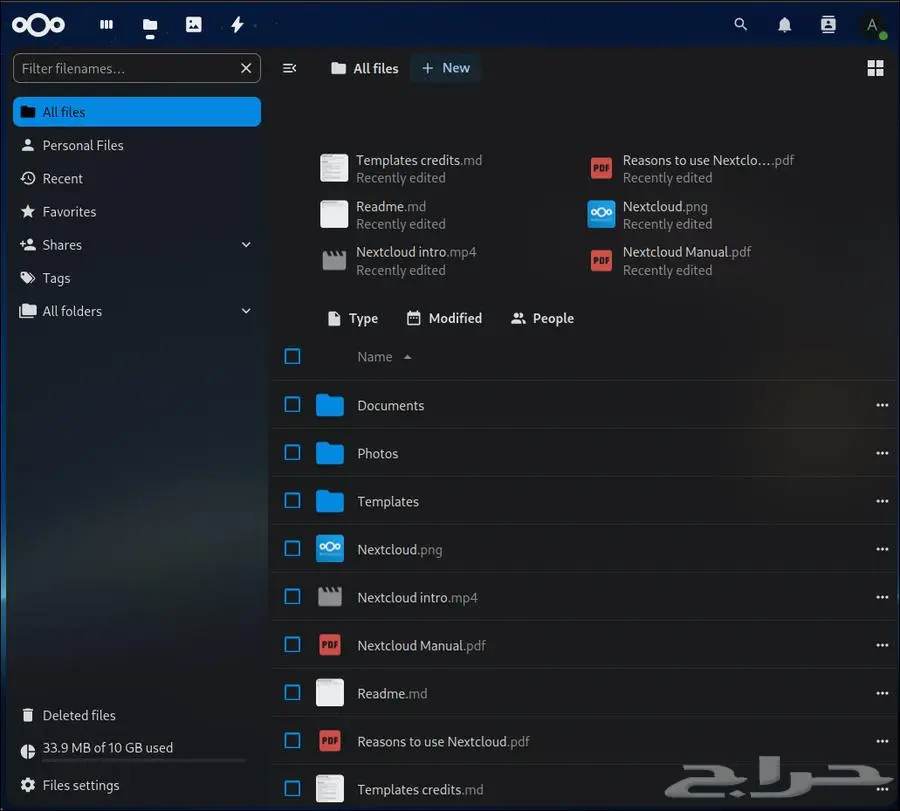
Task: Open Templates credits.md in file list
Action: (420, 790)
